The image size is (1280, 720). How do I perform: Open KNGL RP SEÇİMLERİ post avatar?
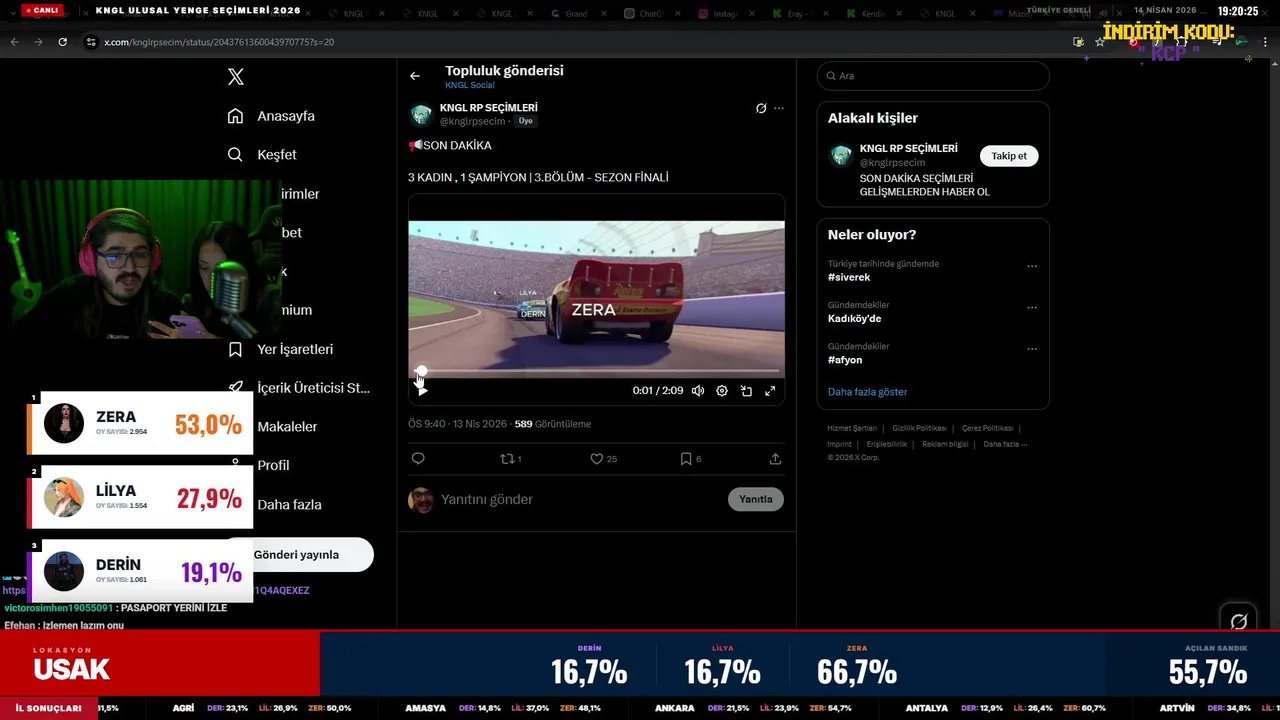[x=421, y=114]
